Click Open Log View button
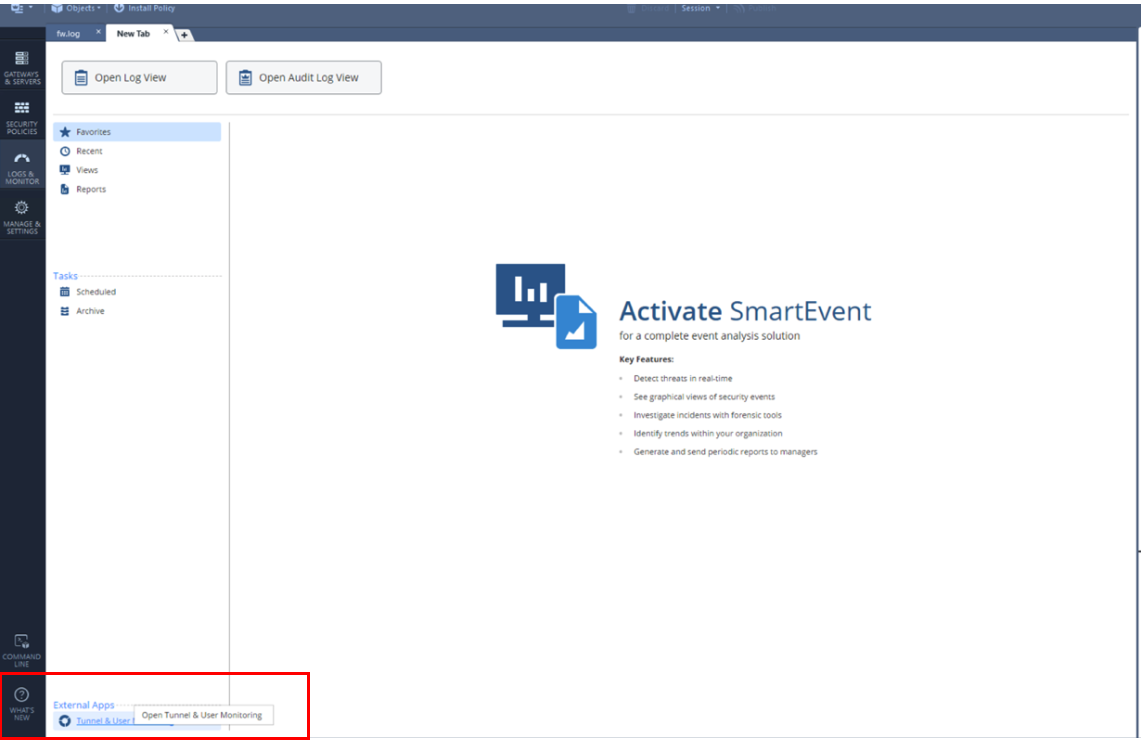This screenshot has height=740, width=1141. (139, 78)
